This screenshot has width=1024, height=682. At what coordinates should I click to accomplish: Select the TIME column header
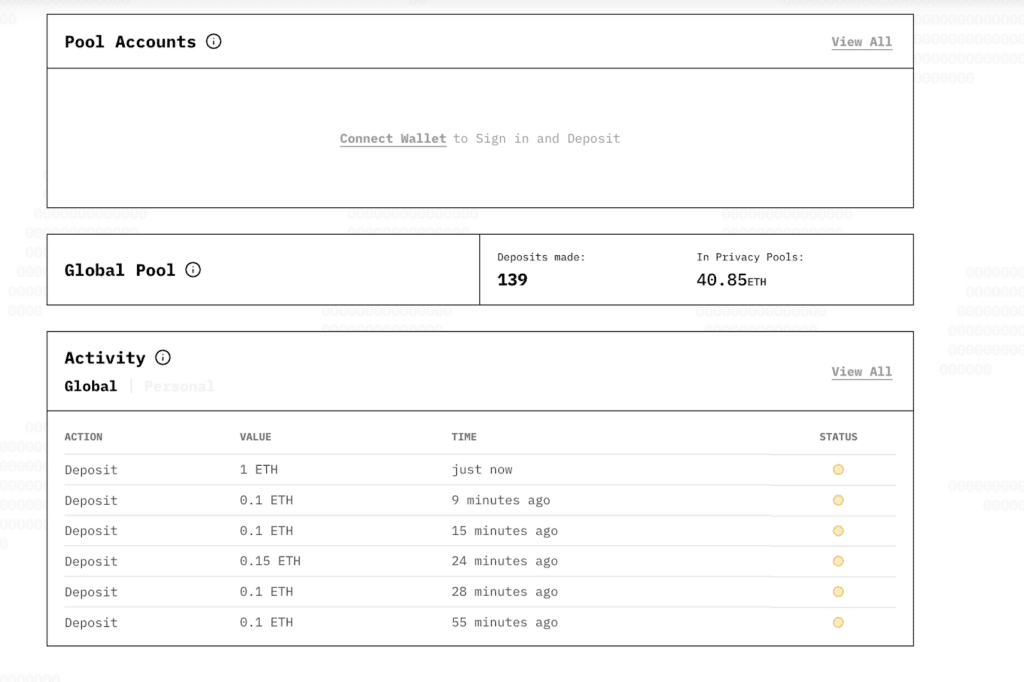(464, 437)
